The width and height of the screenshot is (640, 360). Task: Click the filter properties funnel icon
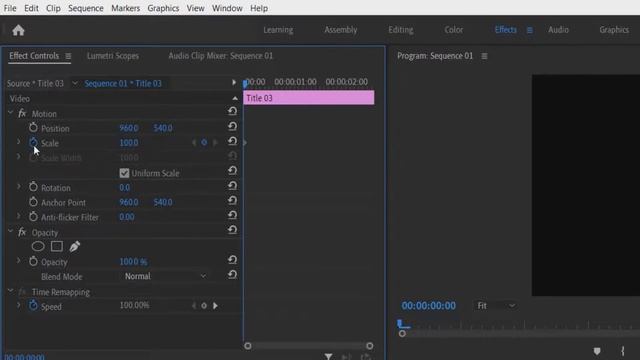(328, 356)
